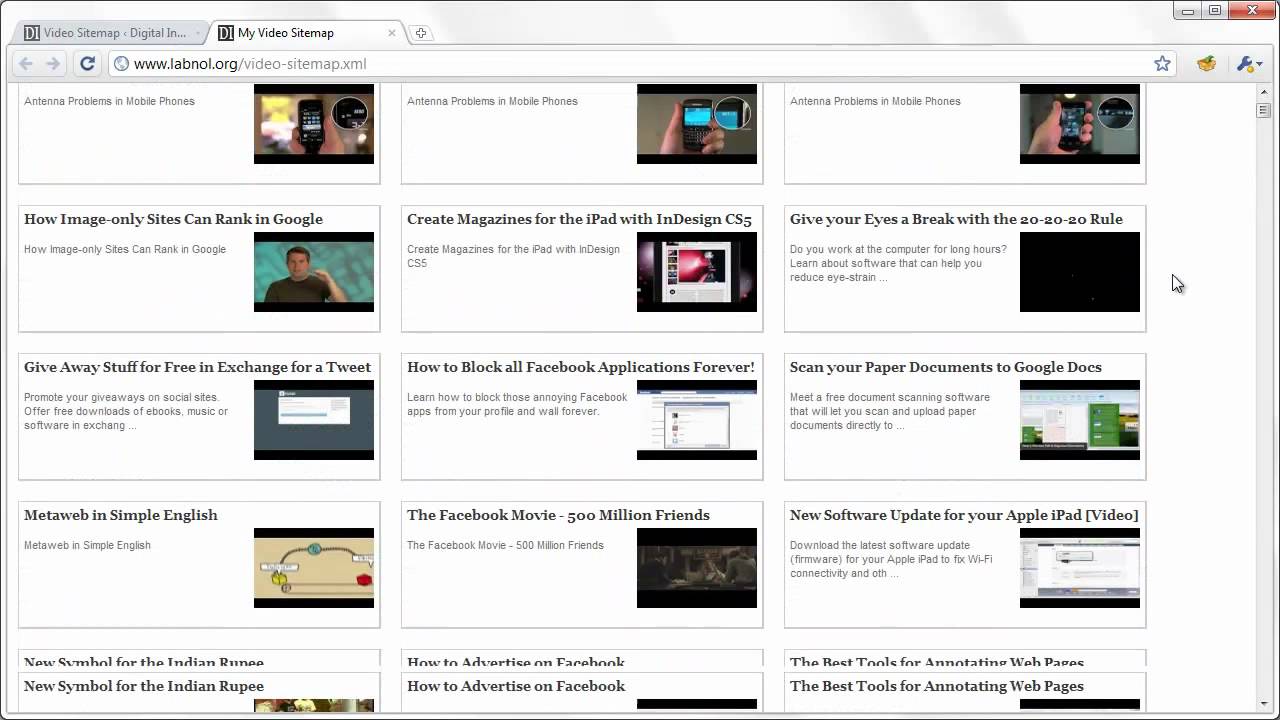The height and width of the screenshot is (720, 1280).
Task: Go back using browser back arrow
Action: [x=26, y=63]
